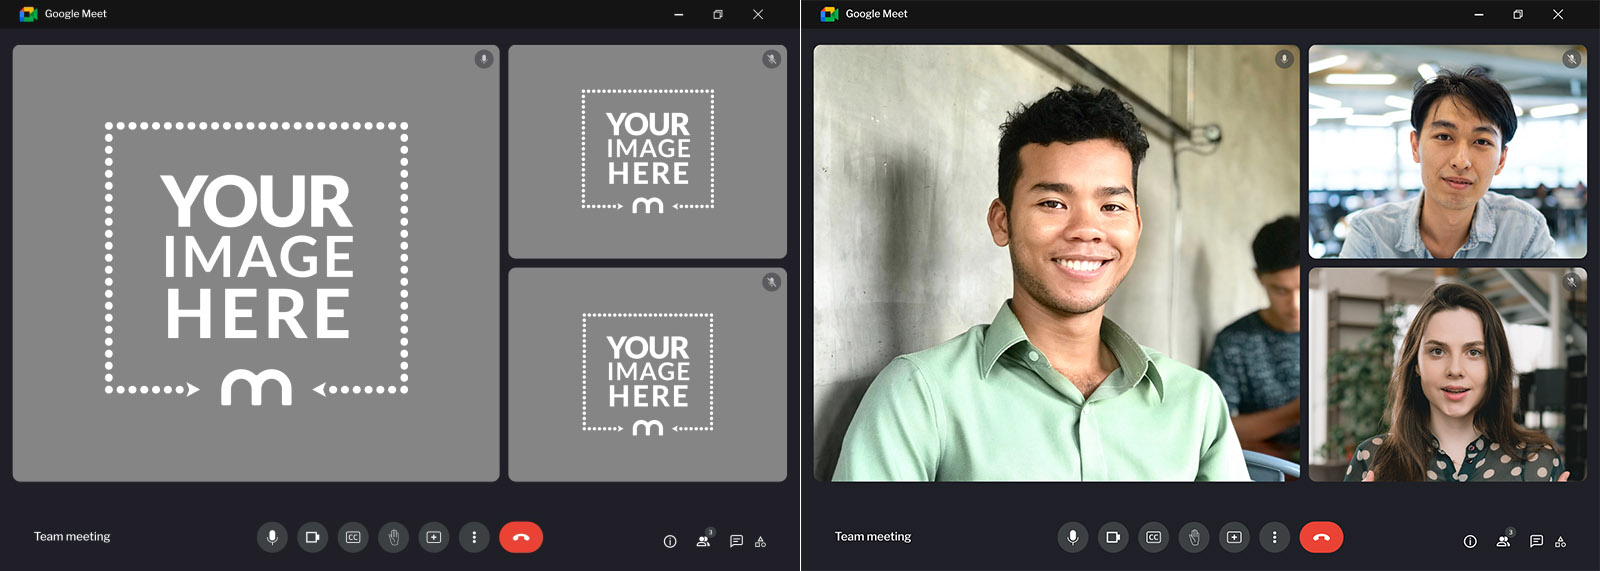Click the large placeholder tile in left window
The width and height of the screenshot is (1600, 571).
click(256, 263)
